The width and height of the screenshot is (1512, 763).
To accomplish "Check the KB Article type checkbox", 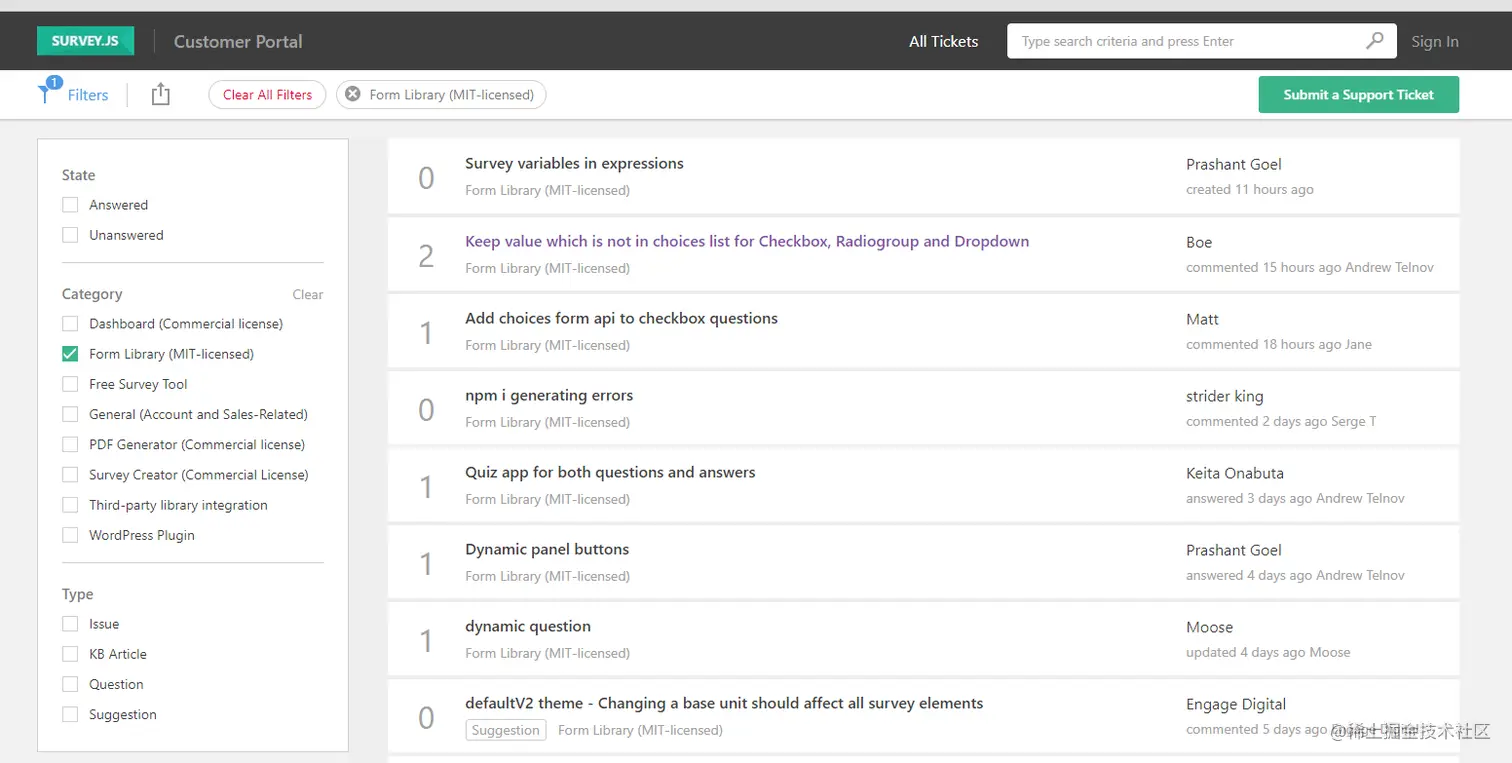I will pyautogui.click(x=70, y=653).
